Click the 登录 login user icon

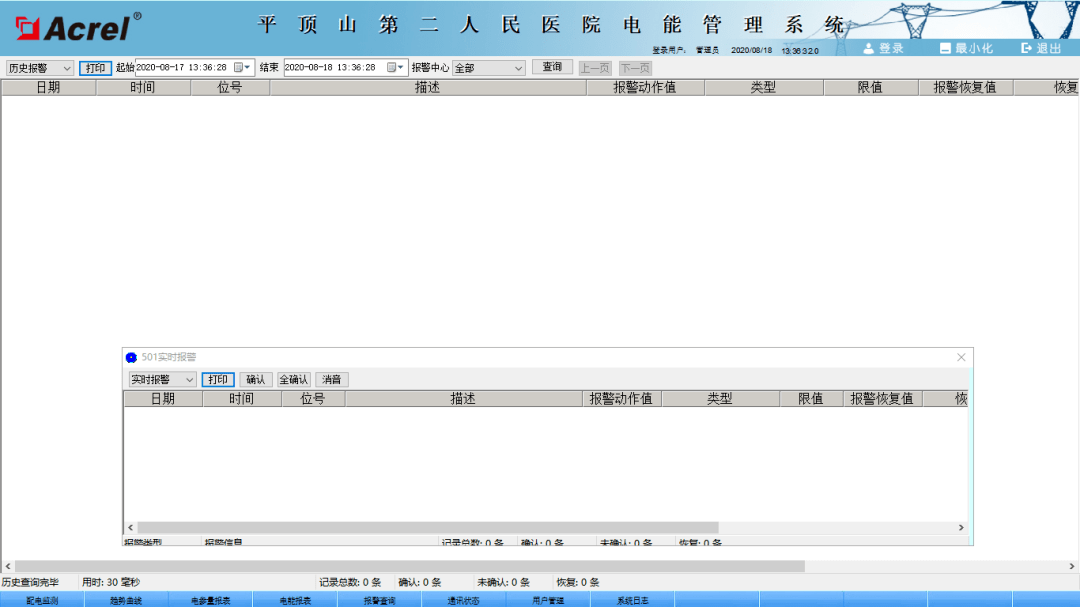pyautogui.click(x=869, y=48)
